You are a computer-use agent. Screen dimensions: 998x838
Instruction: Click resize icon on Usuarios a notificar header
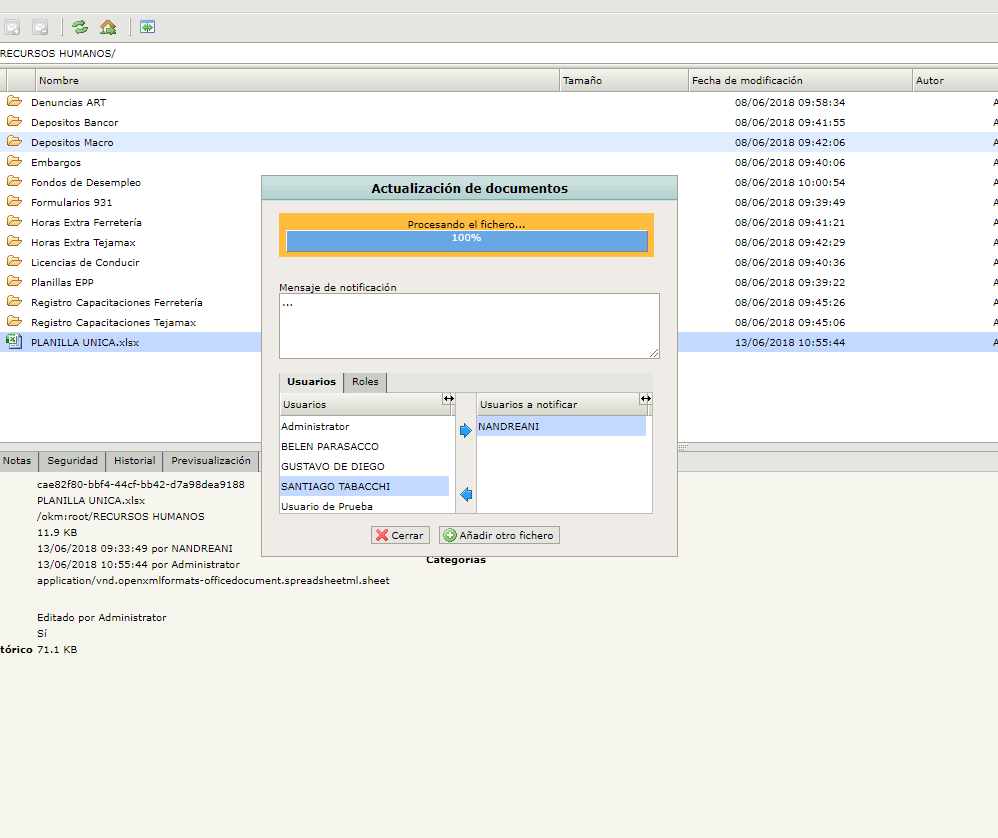(646, 399)
